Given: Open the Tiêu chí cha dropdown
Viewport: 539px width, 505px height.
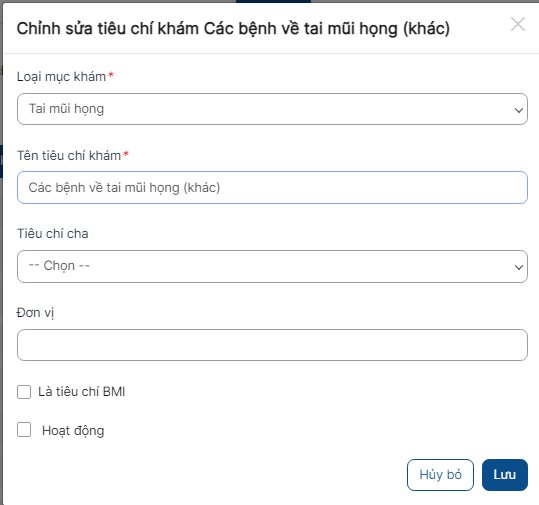Looking at the screenshot, I should point(272,266).
